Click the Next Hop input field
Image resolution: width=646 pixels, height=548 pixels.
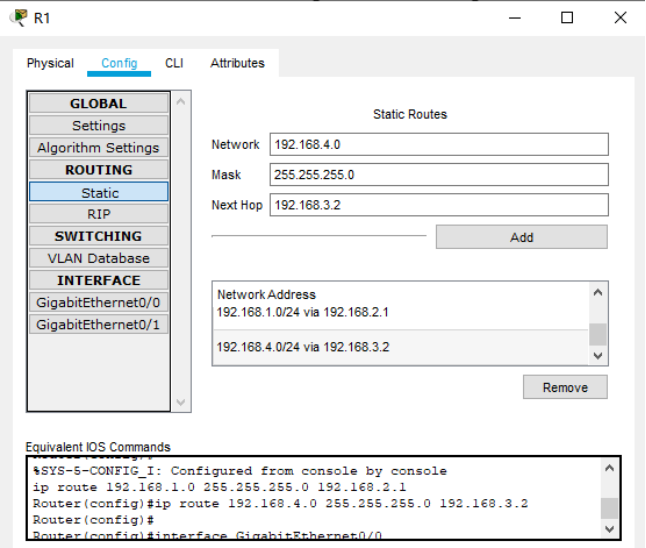coord(439,205)
